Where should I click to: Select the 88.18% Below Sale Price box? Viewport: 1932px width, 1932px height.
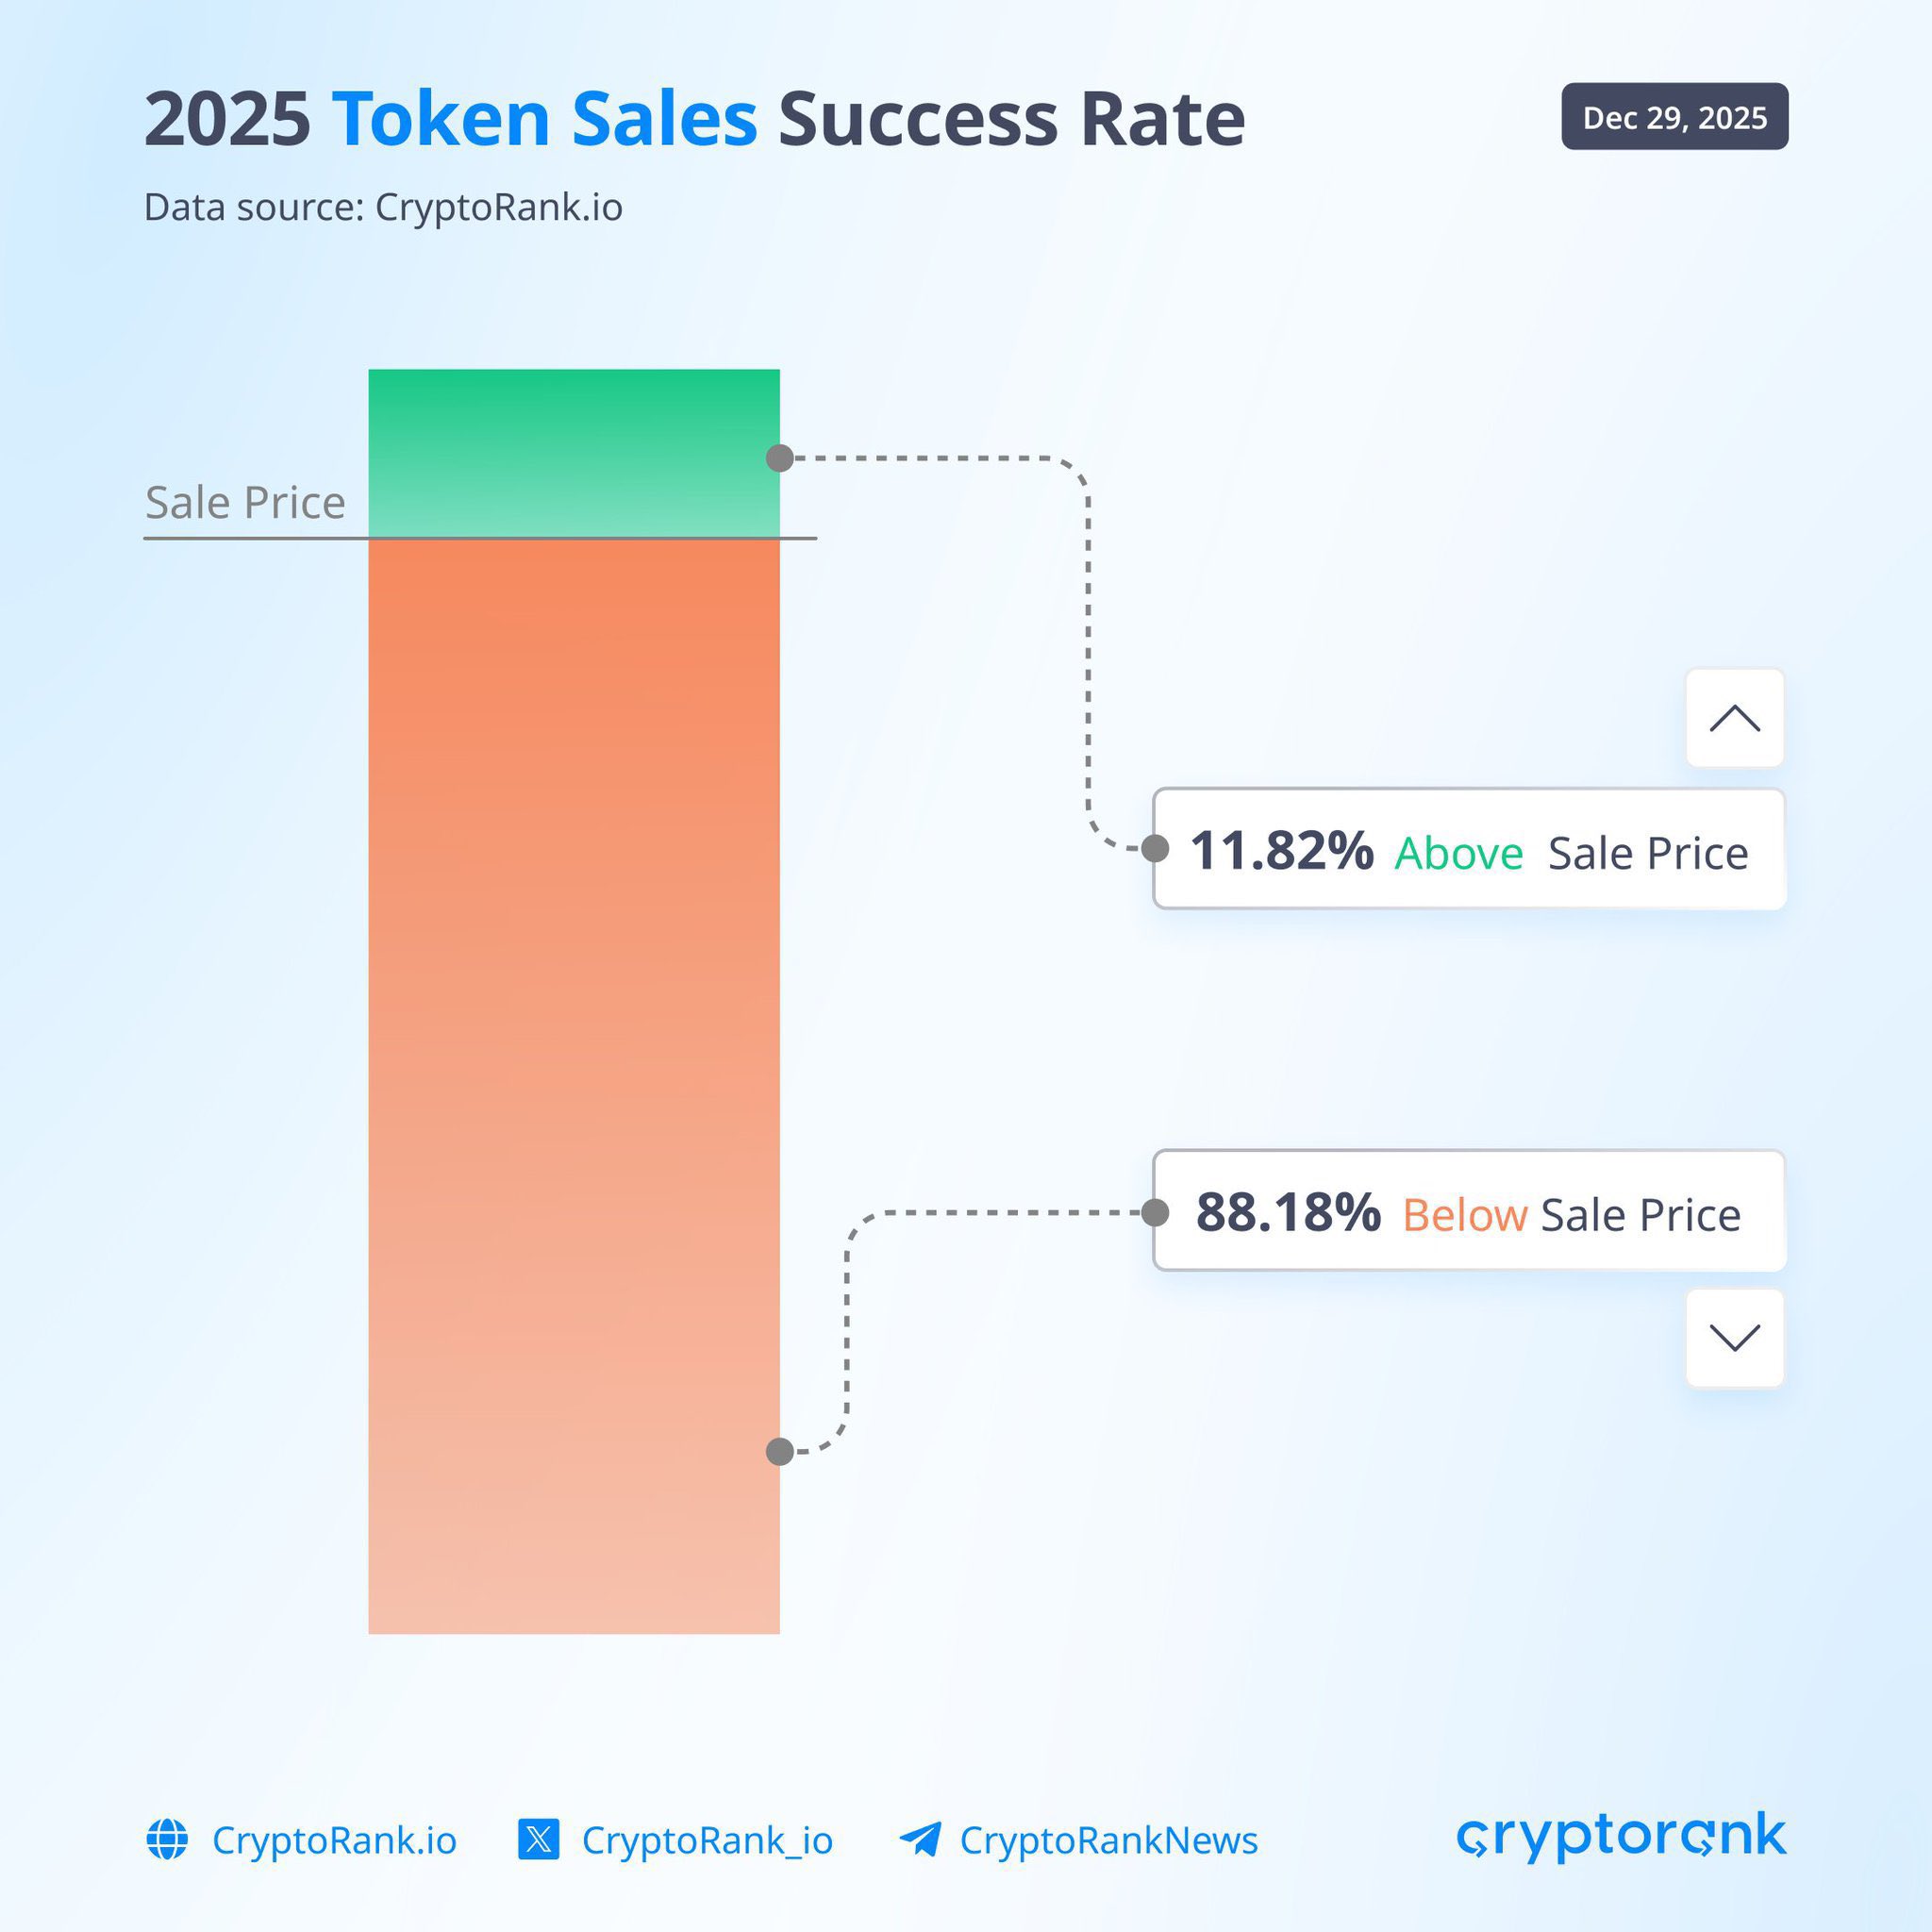tap(1468, 1212)
